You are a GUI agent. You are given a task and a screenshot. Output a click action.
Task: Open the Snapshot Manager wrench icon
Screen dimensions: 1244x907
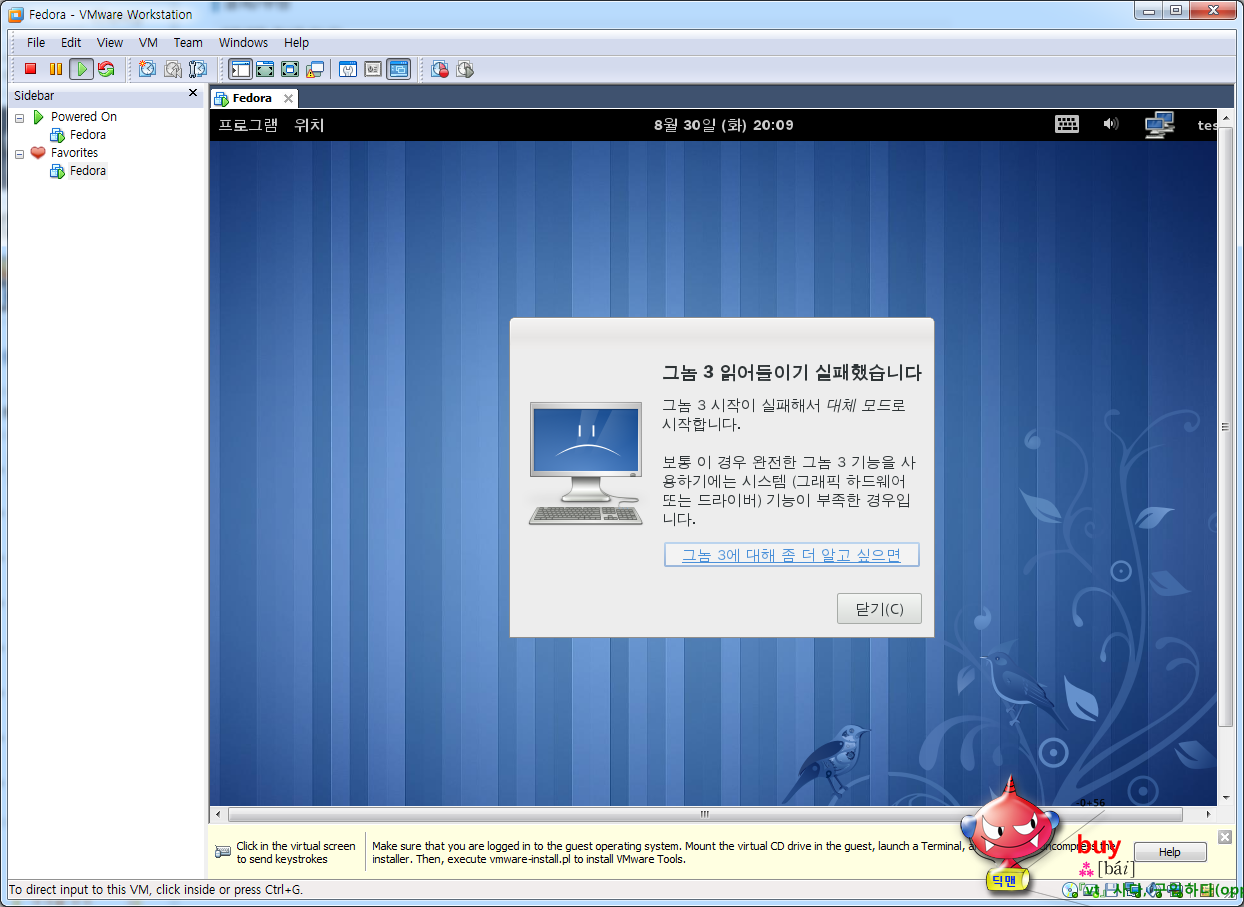click(198, 69)
